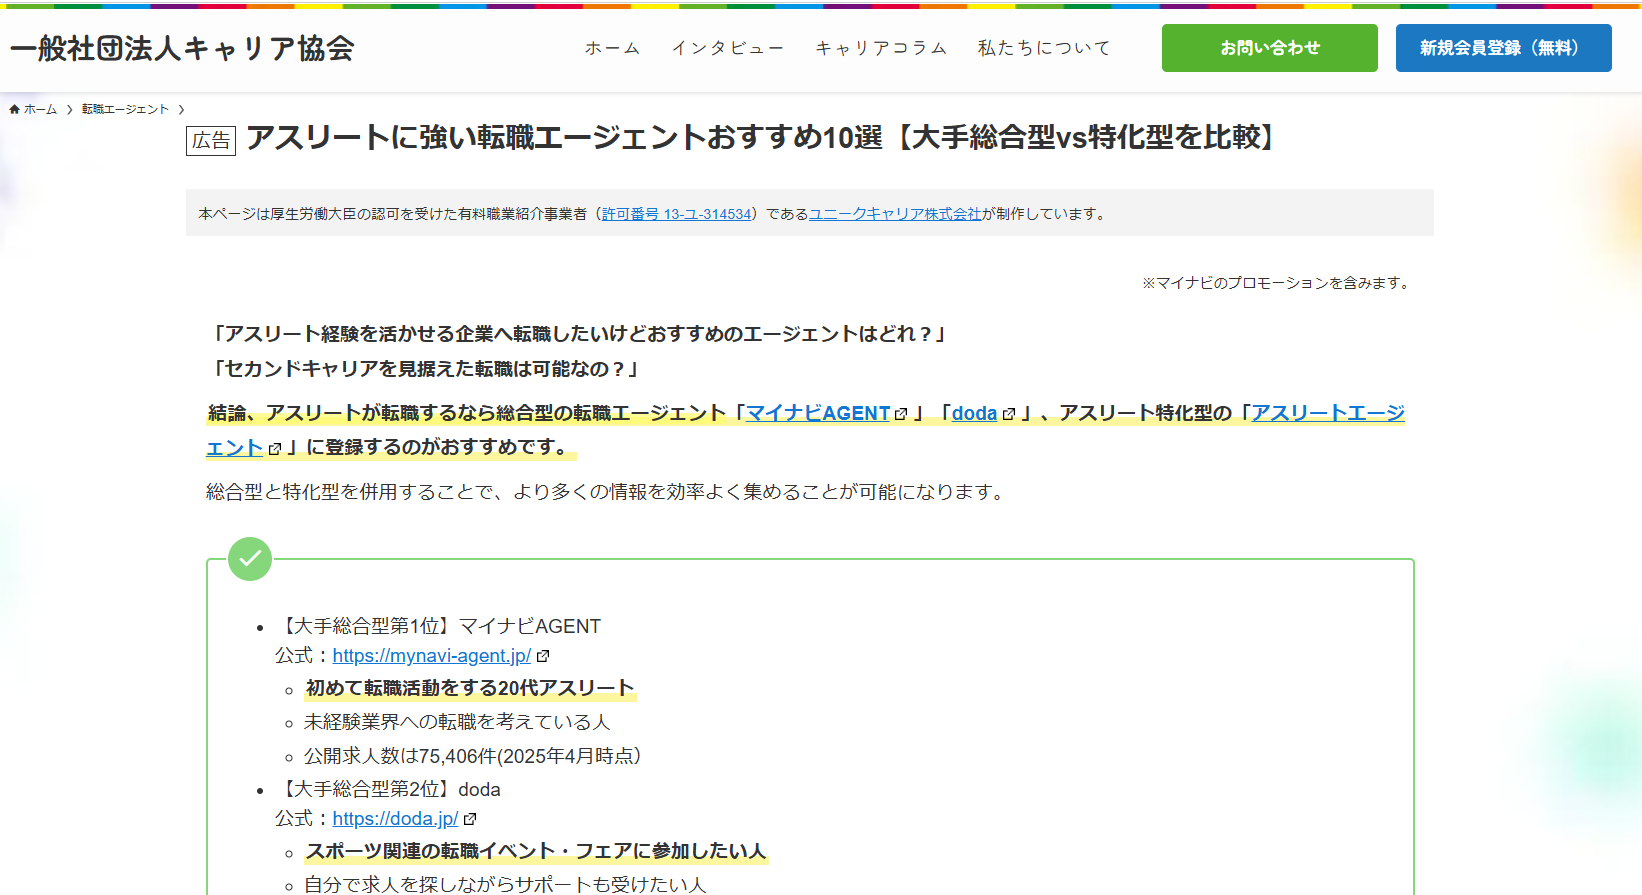Open the https://mynavi-agent.jp/ link

click(432, 656)
